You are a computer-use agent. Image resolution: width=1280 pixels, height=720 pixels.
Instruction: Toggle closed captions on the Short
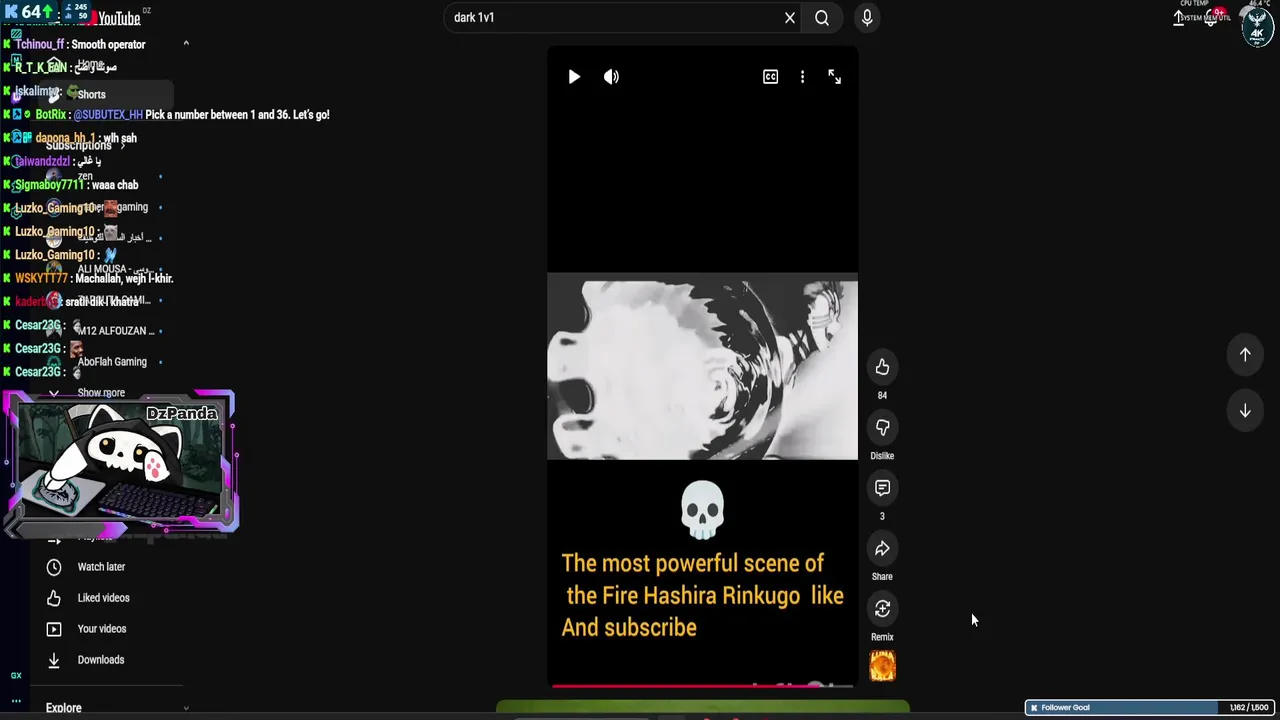point(770,77)
